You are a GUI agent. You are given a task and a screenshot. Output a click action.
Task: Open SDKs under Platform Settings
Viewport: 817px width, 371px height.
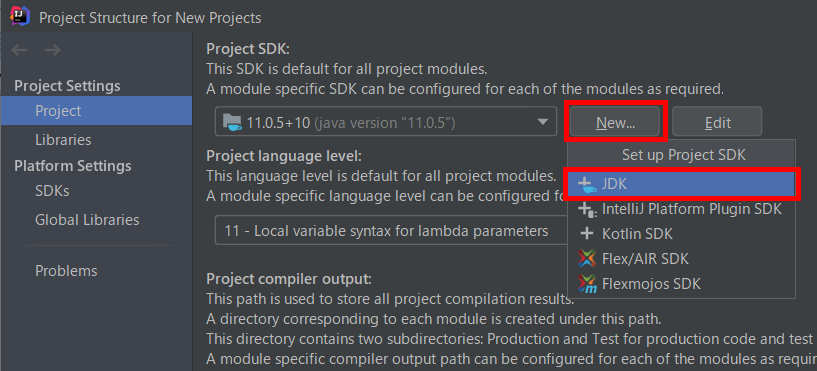point(52,191)
